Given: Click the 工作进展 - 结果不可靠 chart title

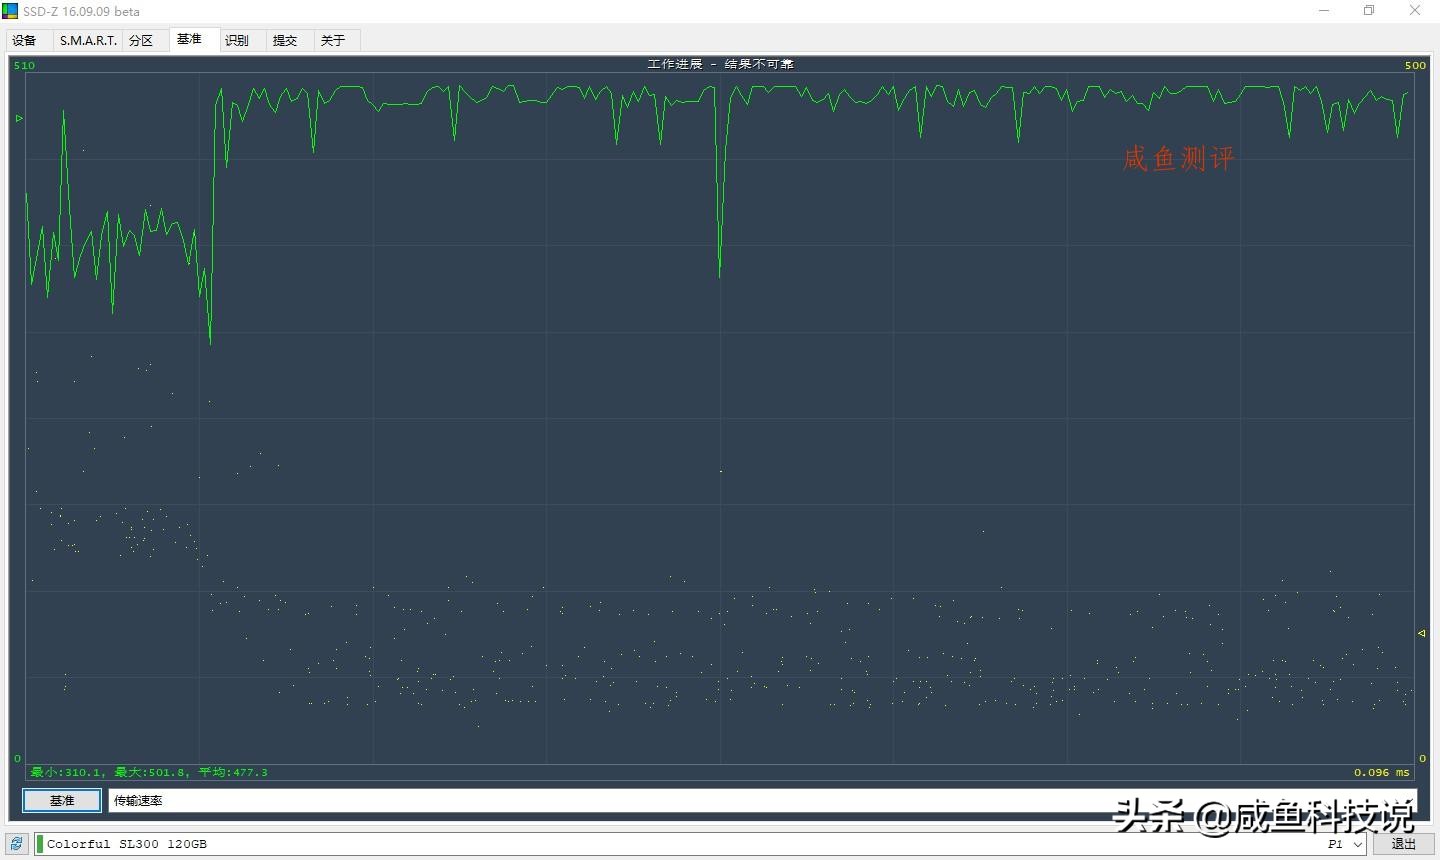Looking at the screenshot, I should tap(720, 64).
